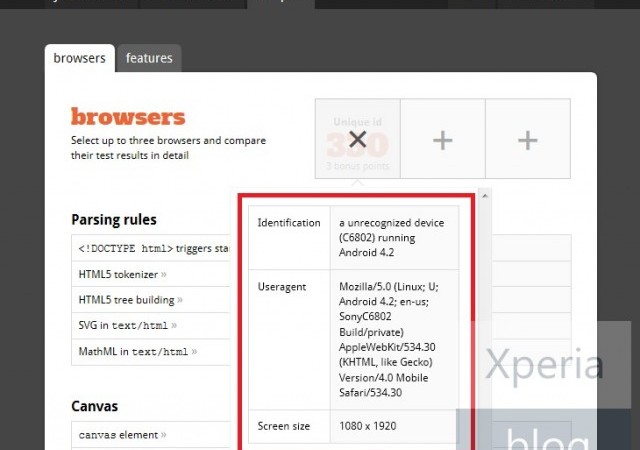This screenshot has width=640, height=450.
Task: Click the 1080 x 1920 screen size value
Action: [368, 426]
